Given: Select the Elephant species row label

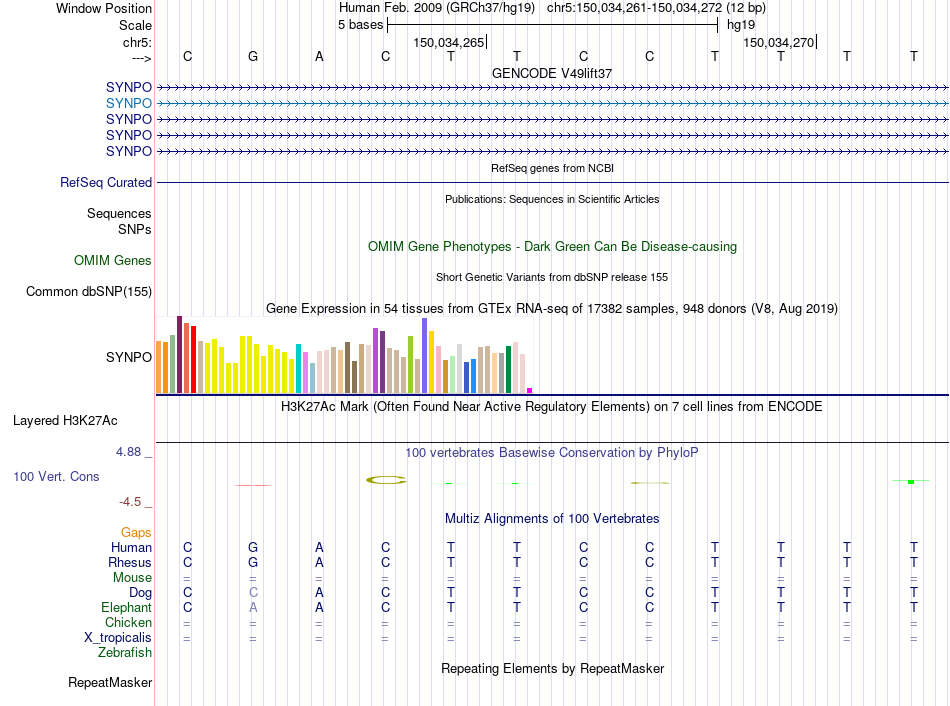Looking at the screenshot, I should click(x=126, y=607).
